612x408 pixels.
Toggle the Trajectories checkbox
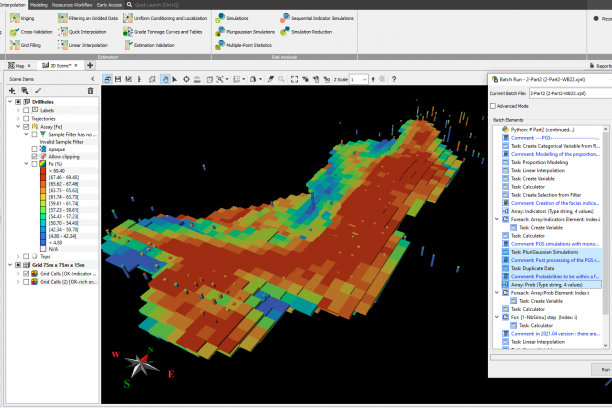(26, 118)
